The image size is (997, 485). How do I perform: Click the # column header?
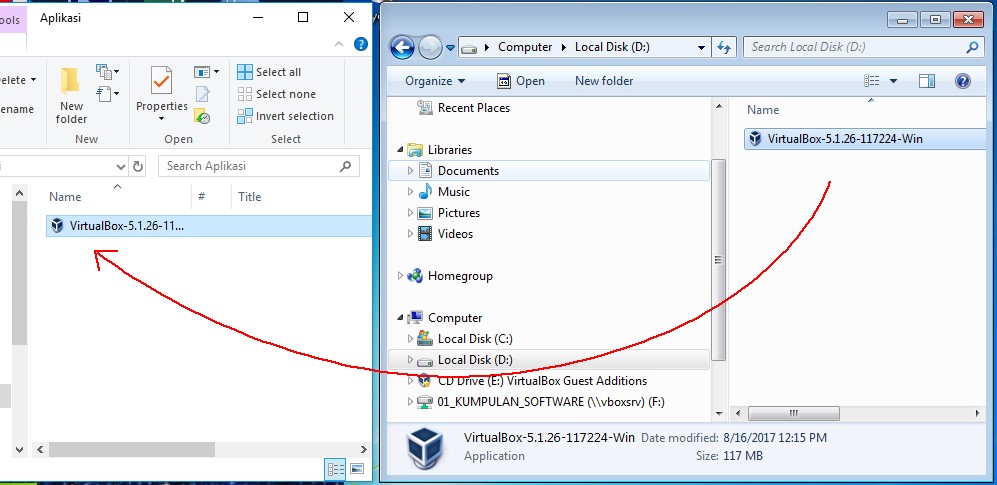click(202, 196)
